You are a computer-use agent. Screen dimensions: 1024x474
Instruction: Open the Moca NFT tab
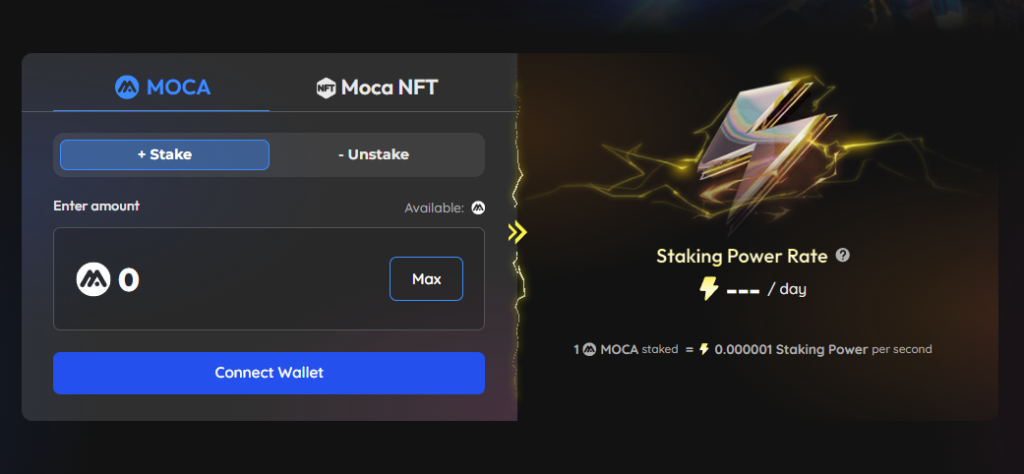click(377, 87)
